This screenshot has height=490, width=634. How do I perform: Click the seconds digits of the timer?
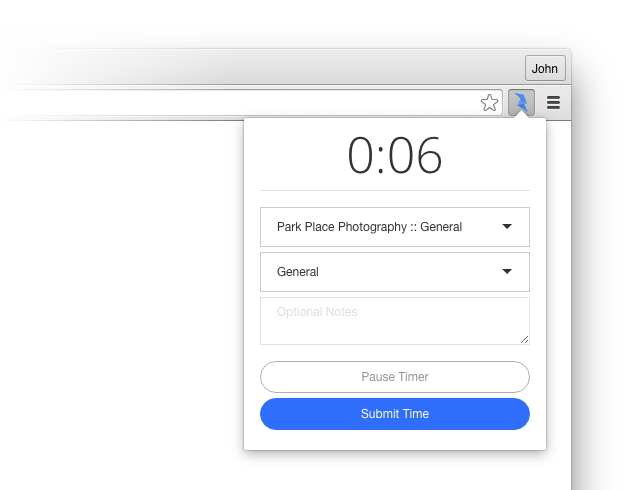click(x=415, y=155)
